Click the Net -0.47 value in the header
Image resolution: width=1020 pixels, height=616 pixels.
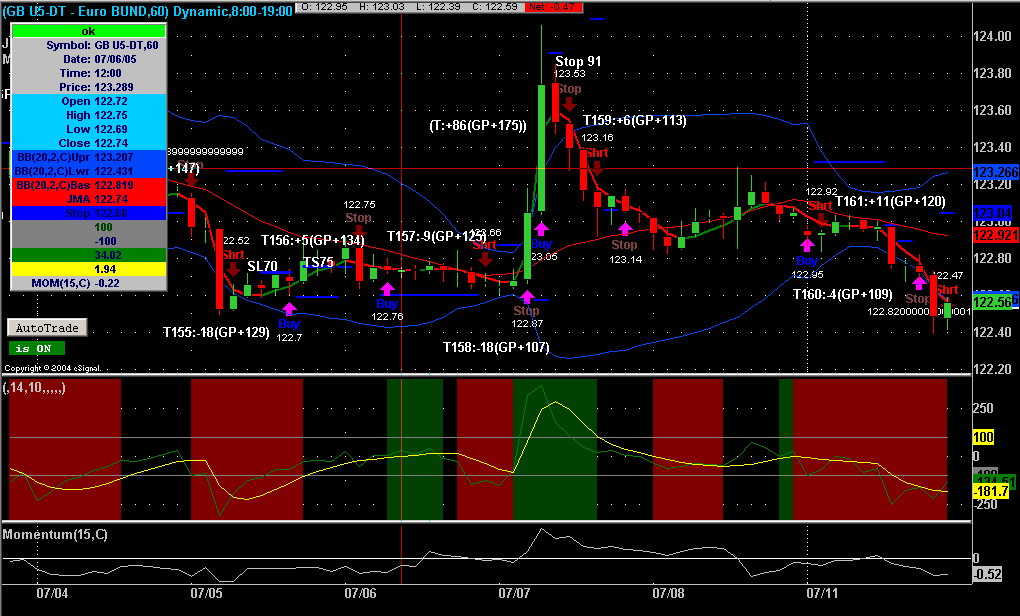[x=555, y=7]
